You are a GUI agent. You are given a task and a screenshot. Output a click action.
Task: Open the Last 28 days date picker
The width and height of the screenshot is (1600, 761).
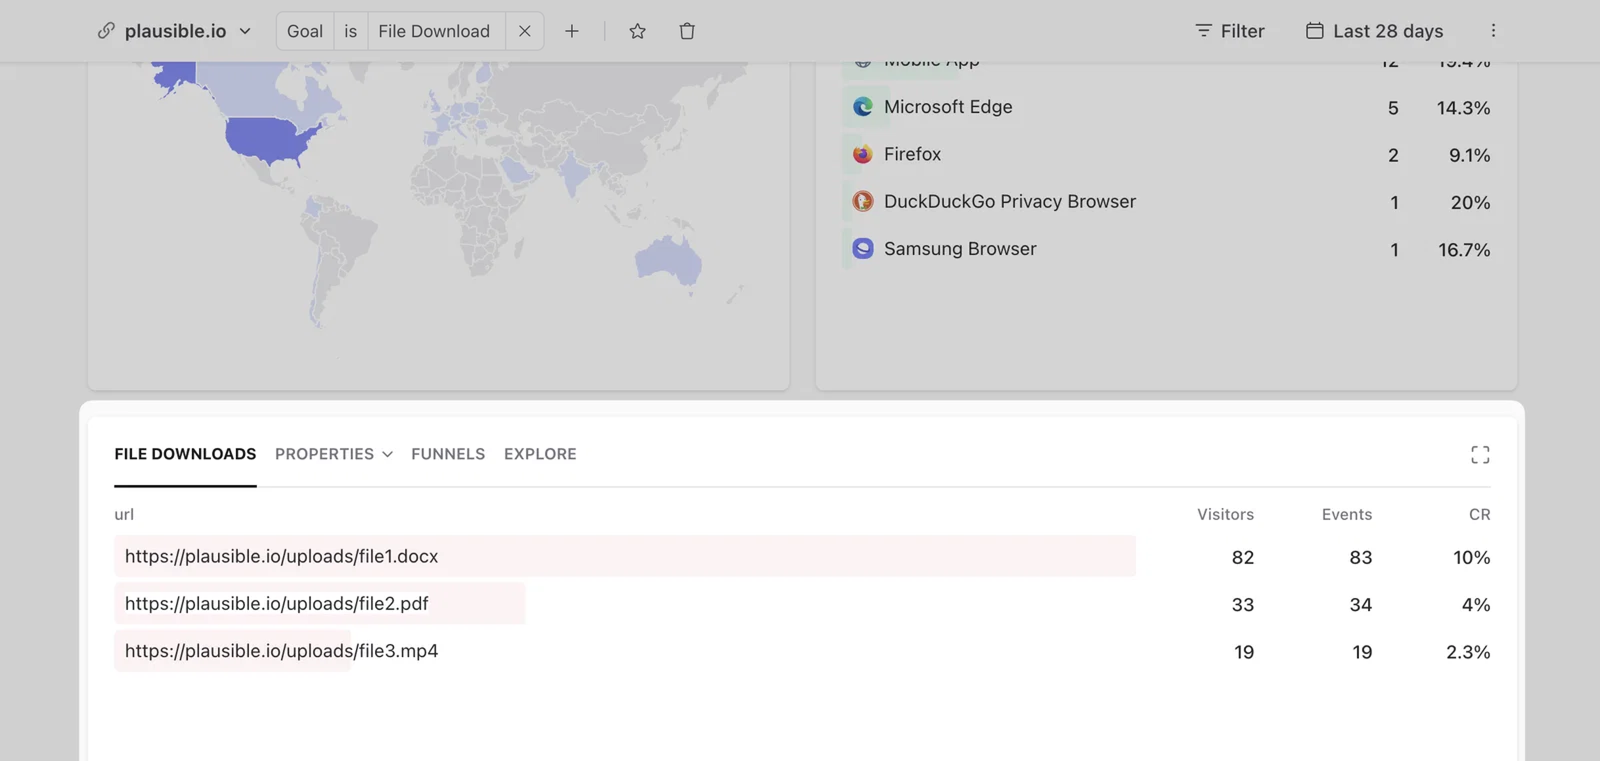(1375, 31)
